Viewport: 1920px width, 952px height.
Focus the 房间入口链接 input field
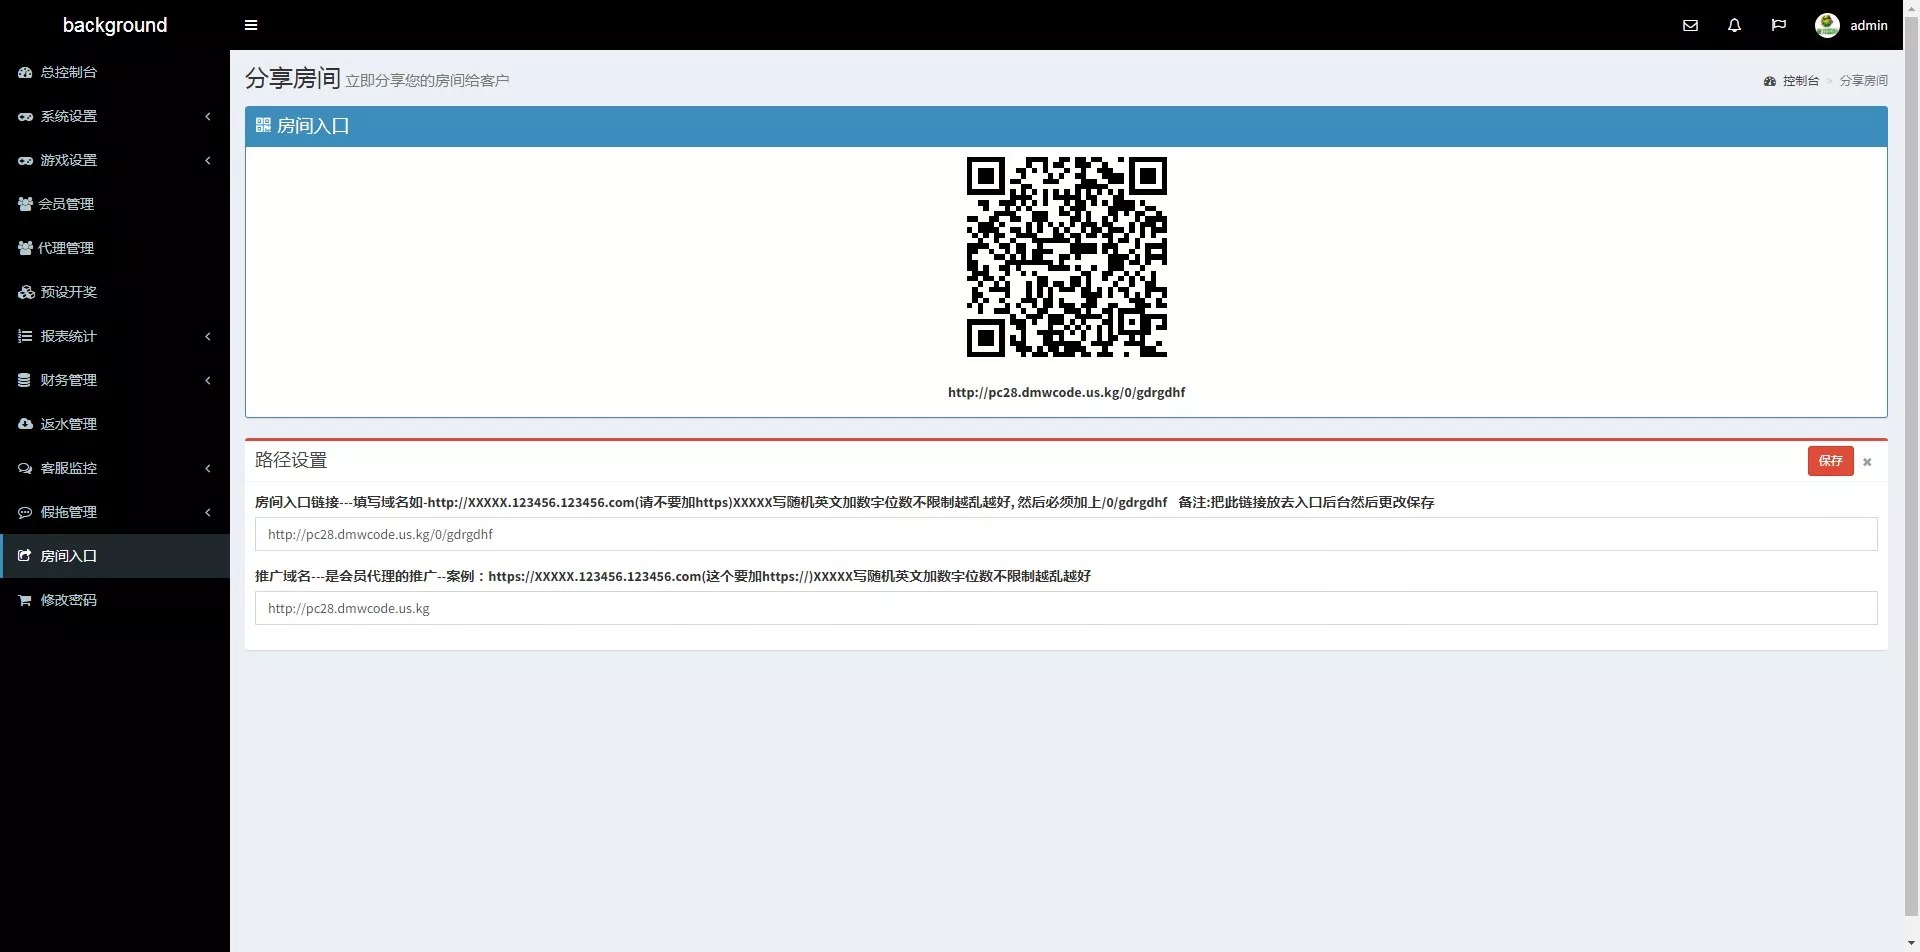tap(1066, 534)
